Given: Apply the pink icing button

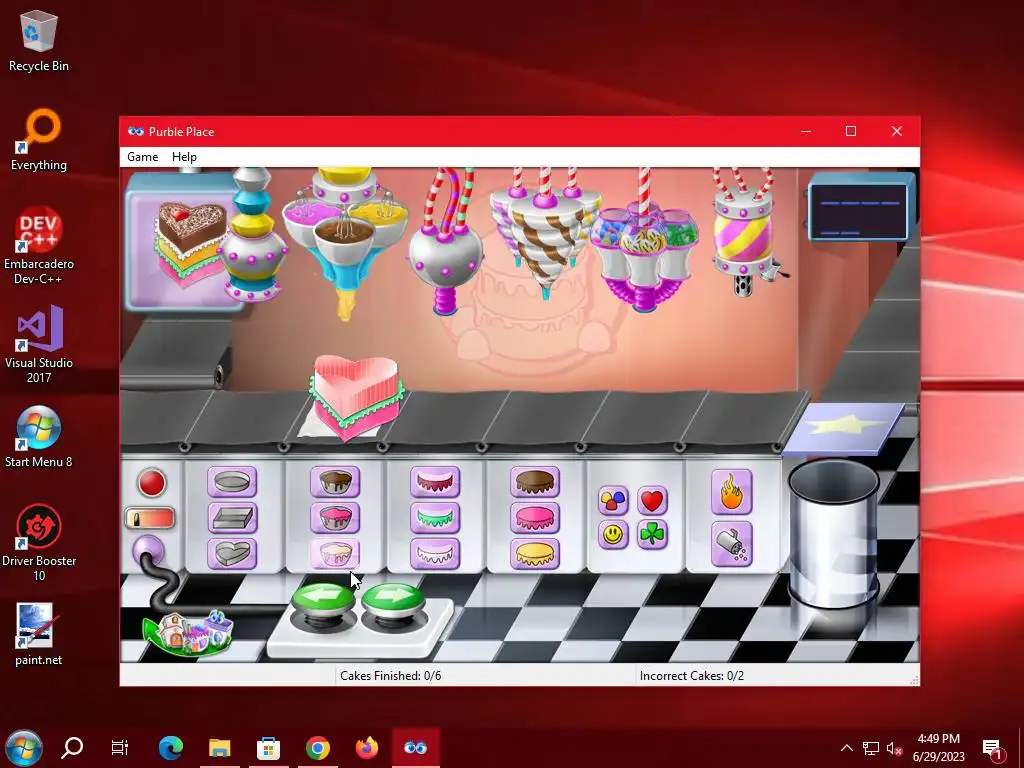Looking at the screenshot, I should [535, 519].
